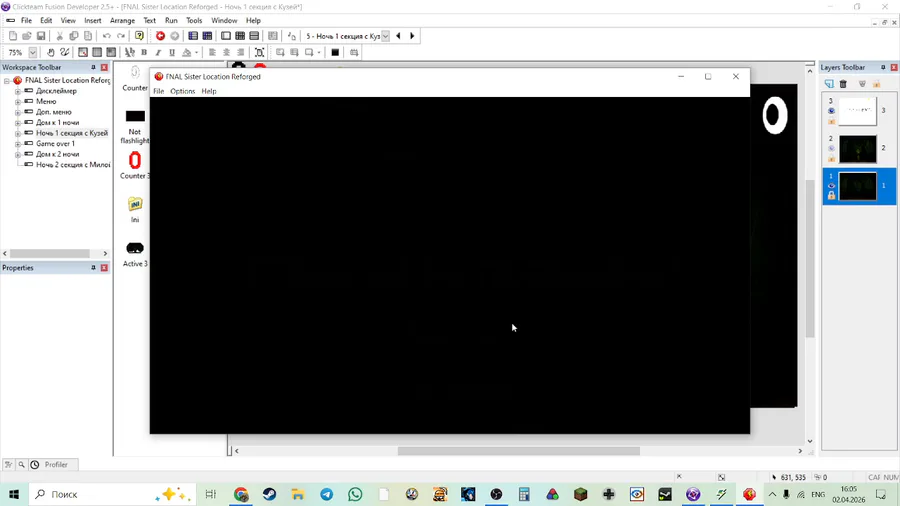Click the black color fill icon
Screen dimensions: 900x506
point(335,52)
